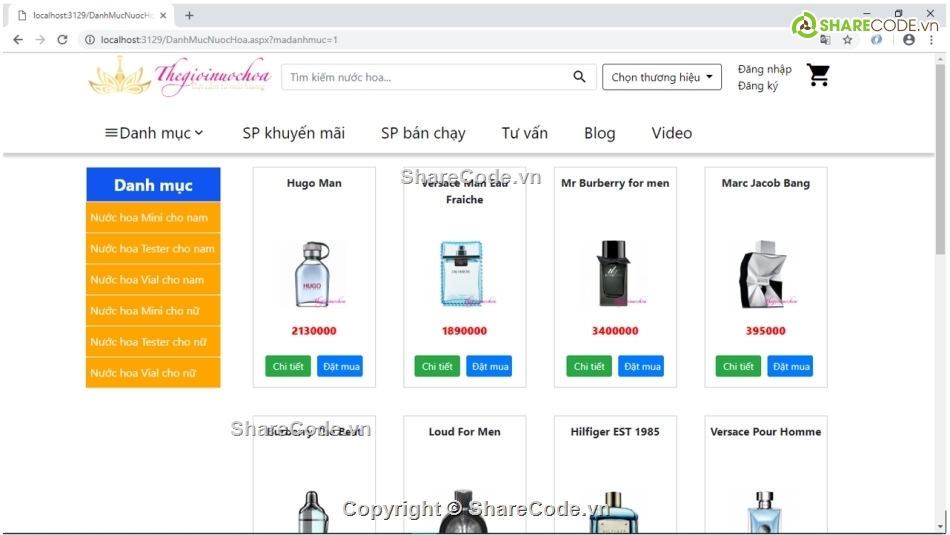Click Versace Pour Homme product title
This screenshot has height=535, width=950.
[x=765, y=431]
